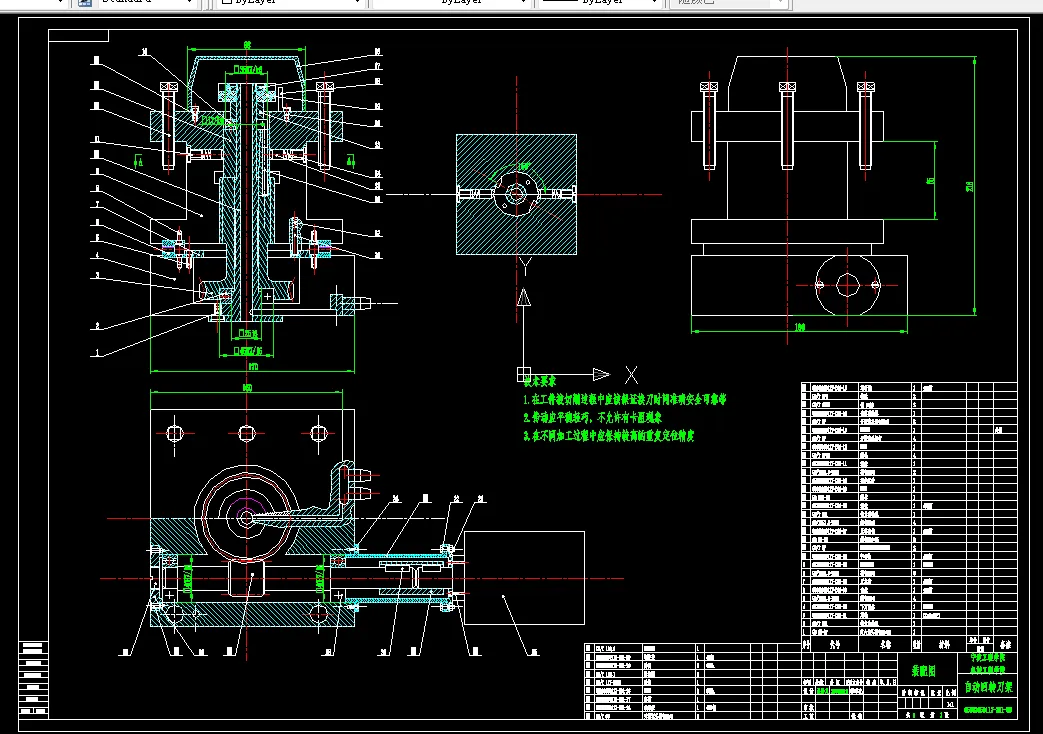
Task: Select the □45H7/f6 dimension under front view
Action: click(248, 351)
